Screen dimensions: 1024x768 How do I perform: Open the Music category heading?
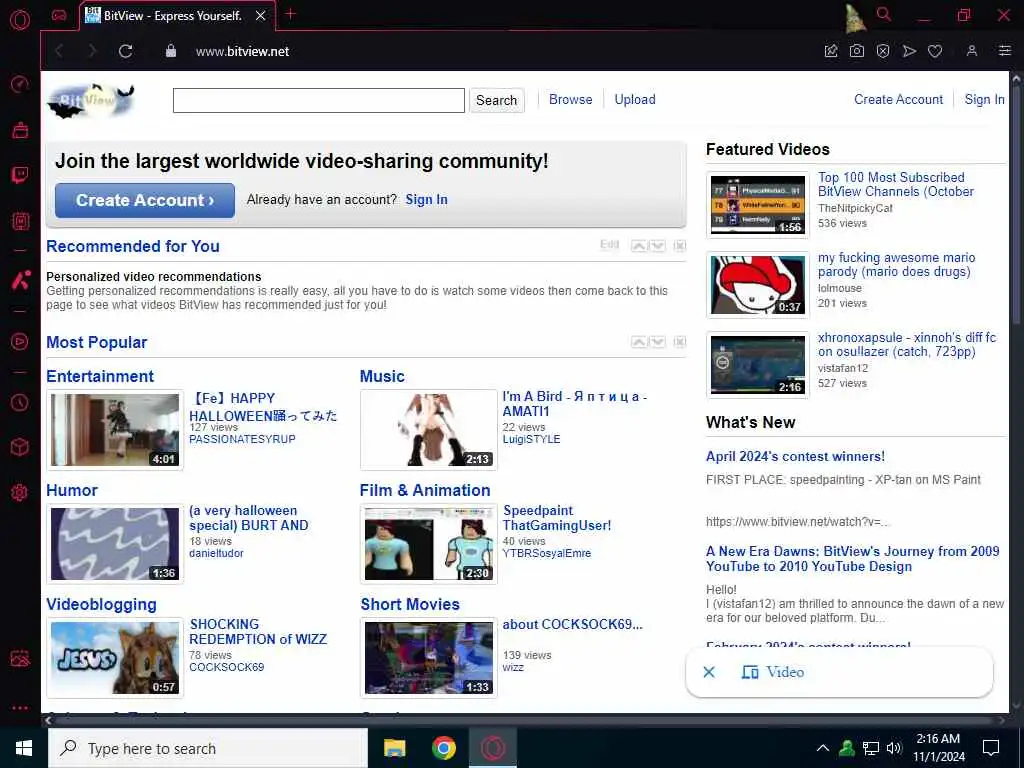pos(382,376)
